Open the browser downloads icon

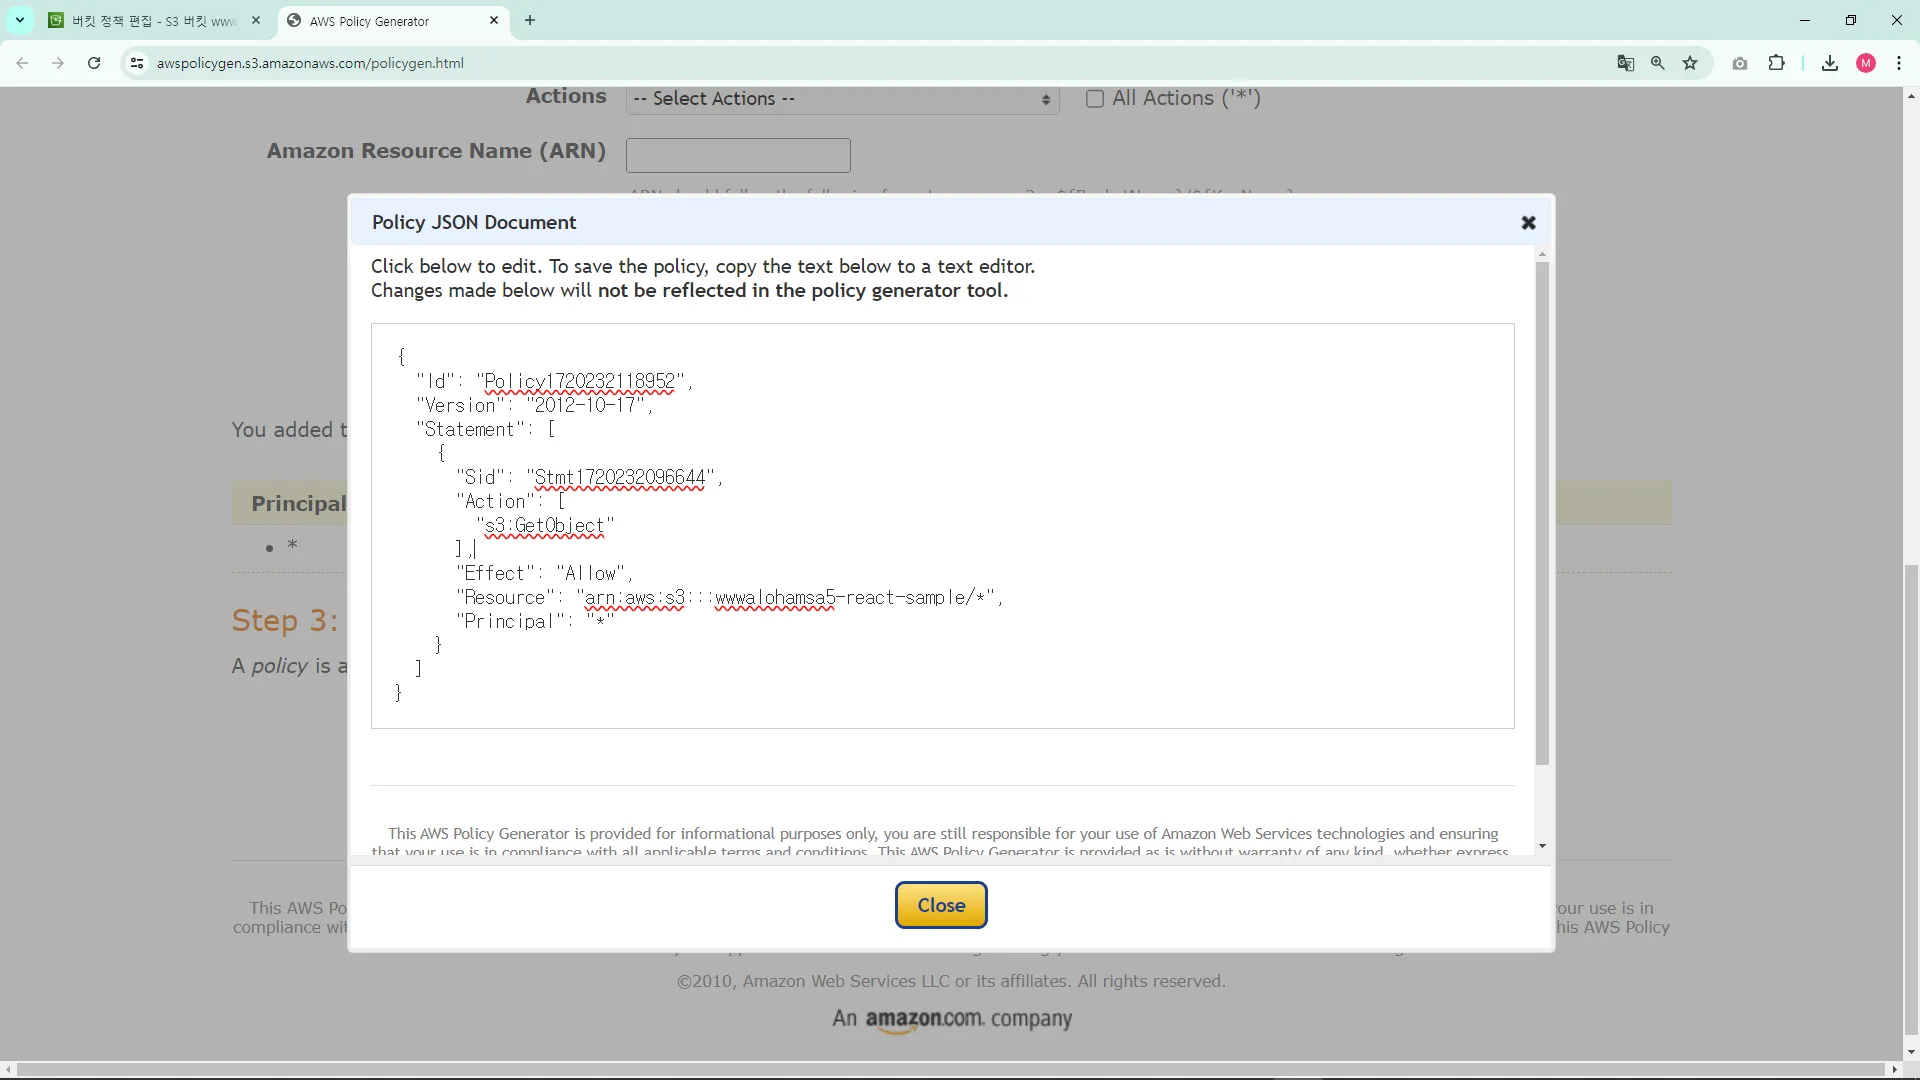tap(1830, 63)
